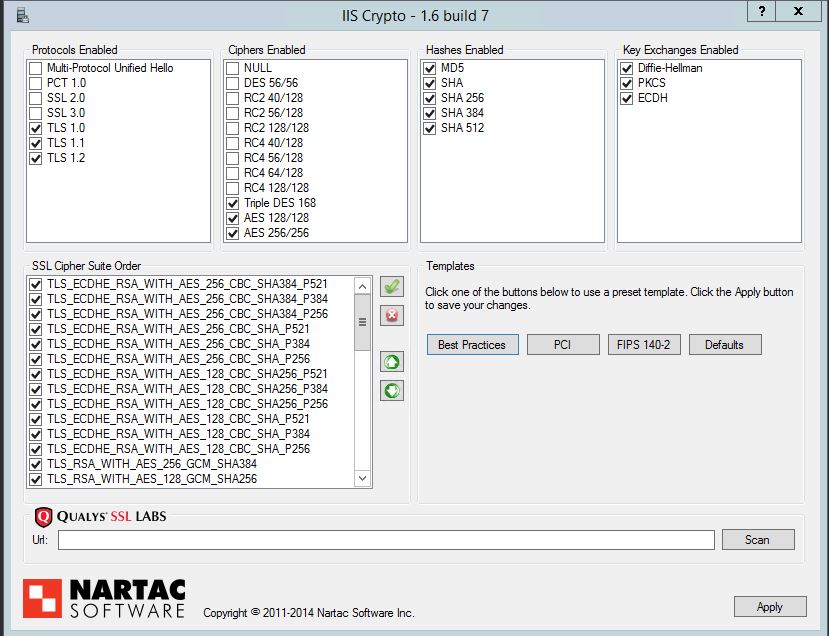
Task: Uncheck TLS_ECDHE_RSA_WITH_AES_256_CBC_SHA384_P521 suite
Action: point(35,284)
